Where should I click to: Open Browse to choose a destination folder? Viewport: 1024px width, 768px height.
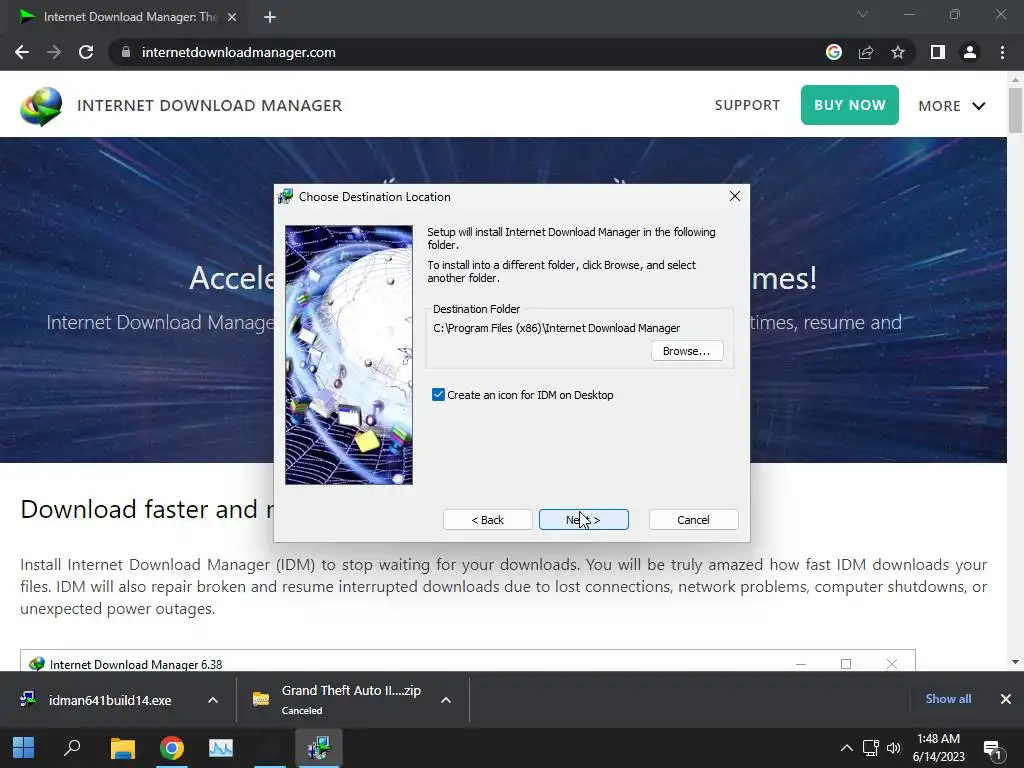click(686, 351)
